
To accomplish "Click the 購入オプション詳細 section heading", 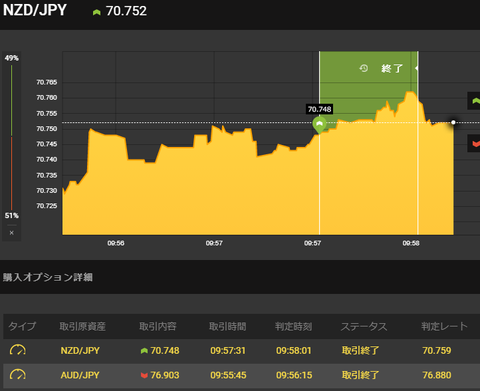I will [48, 277].
